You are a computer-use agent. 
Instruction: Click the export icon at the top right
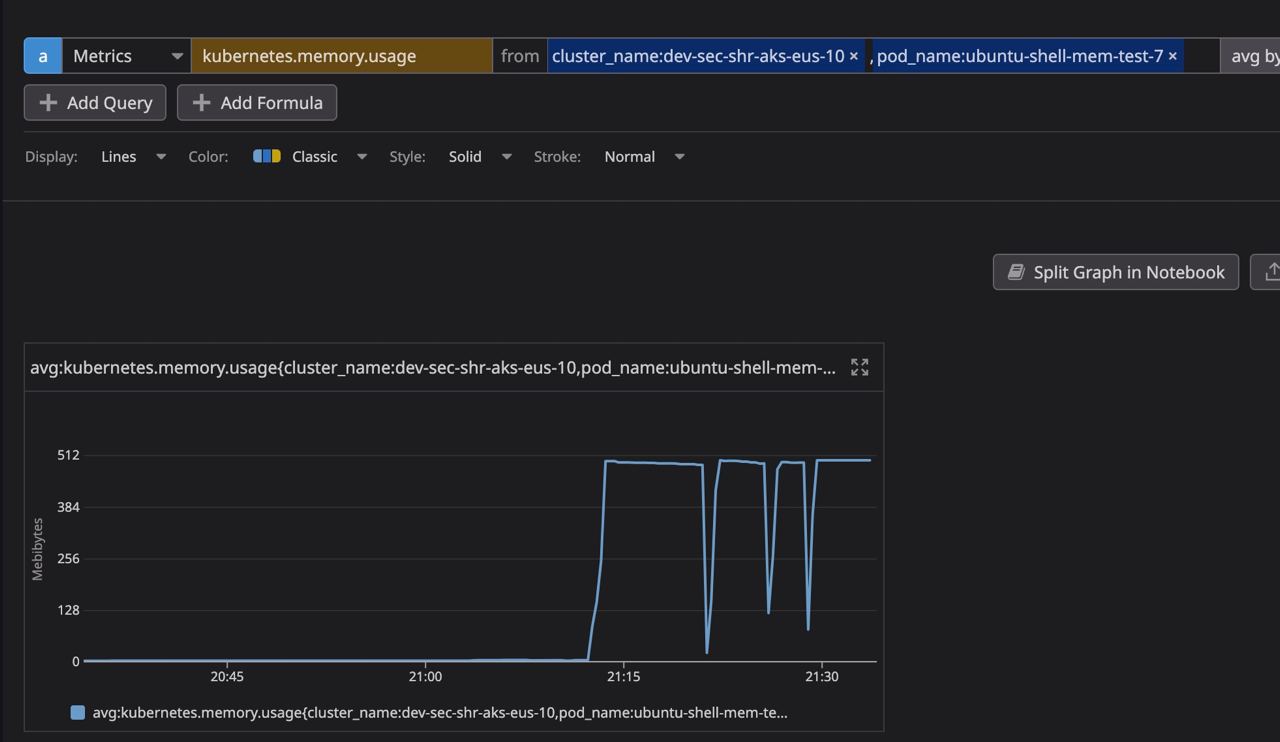click(1271, 271)
